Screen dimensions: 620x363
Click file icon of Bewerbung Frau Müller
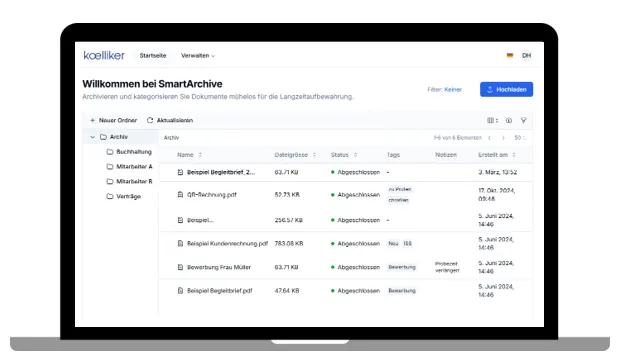click(180, 267)
